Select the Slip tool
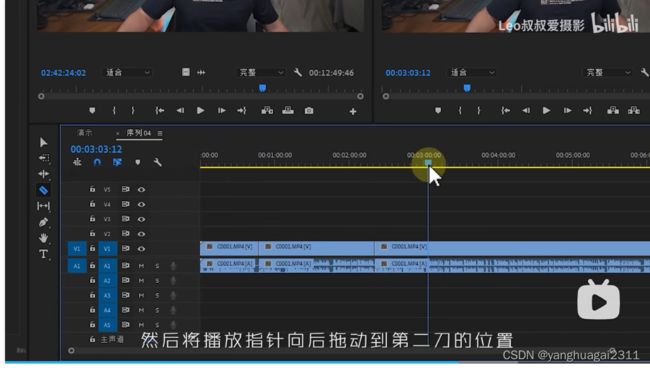The width and height of the screenshot is (650, 368). (44, 206)
